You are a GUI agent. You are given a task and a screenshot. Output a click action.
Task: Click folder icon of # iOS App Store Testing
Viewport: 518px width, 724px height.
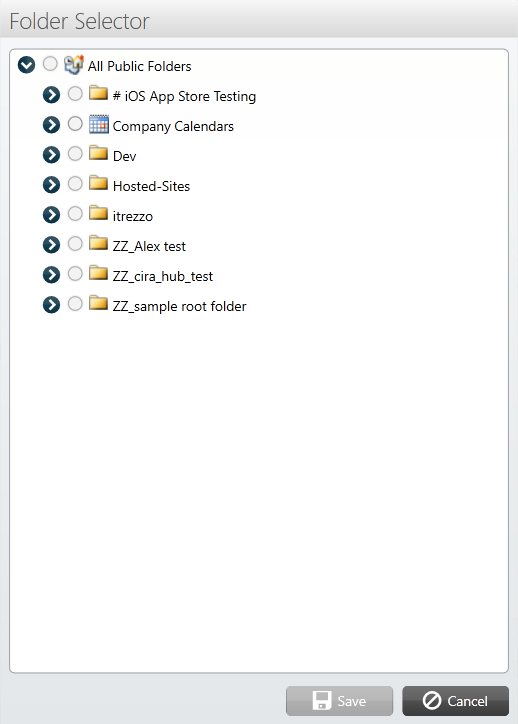click(x=98, y=93)
